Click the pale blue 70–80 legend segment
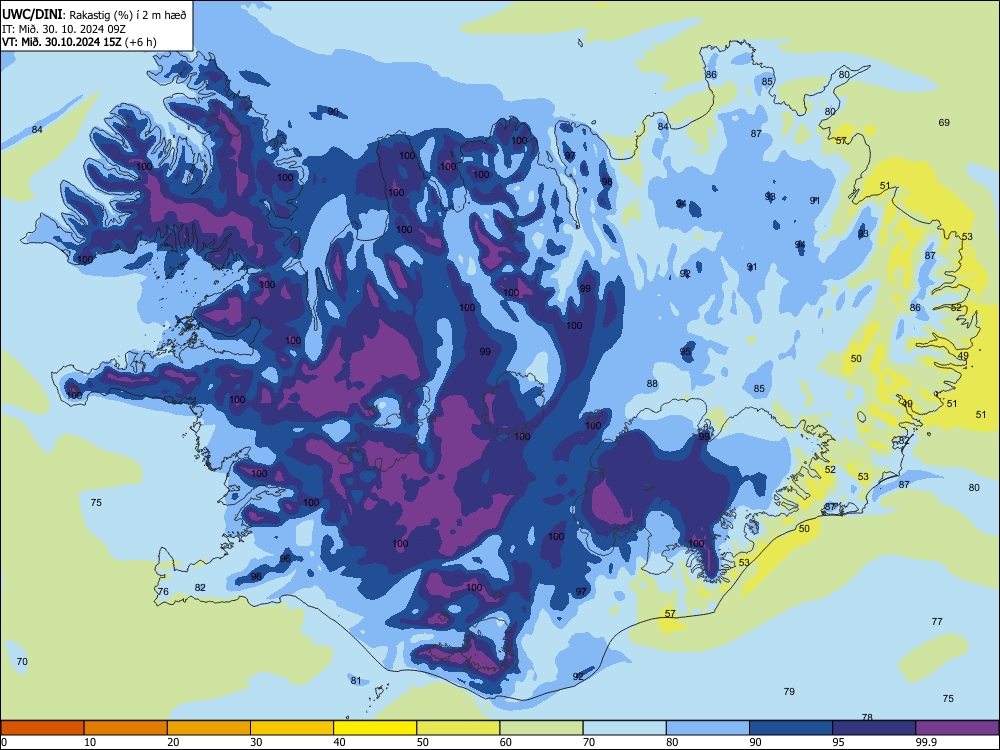This screenshot has width=1000, height=750. (624, 728)
